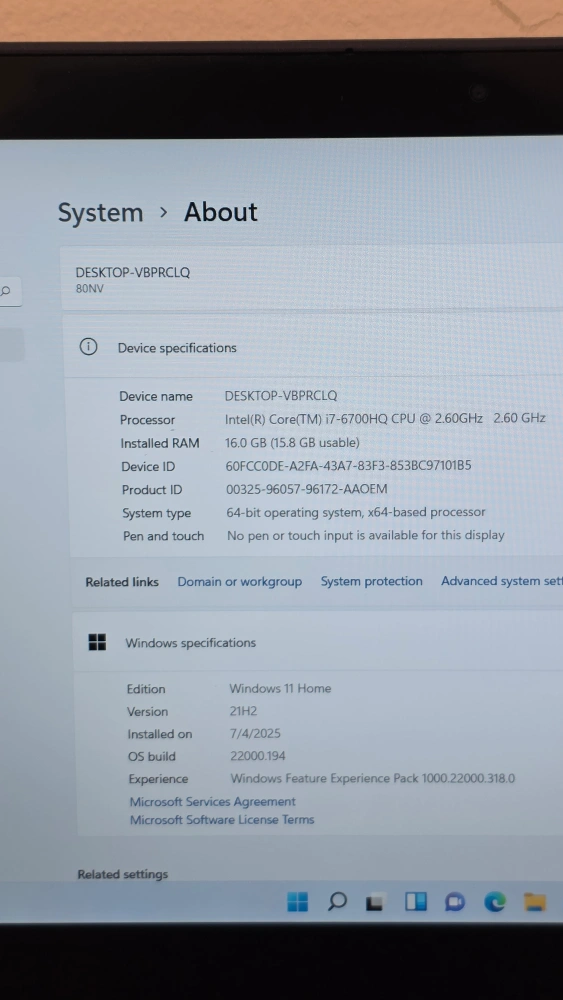The image size is (563, 1000).
Task: Select the Windows Feature Experience Pack value
Action: pos(372,778)
